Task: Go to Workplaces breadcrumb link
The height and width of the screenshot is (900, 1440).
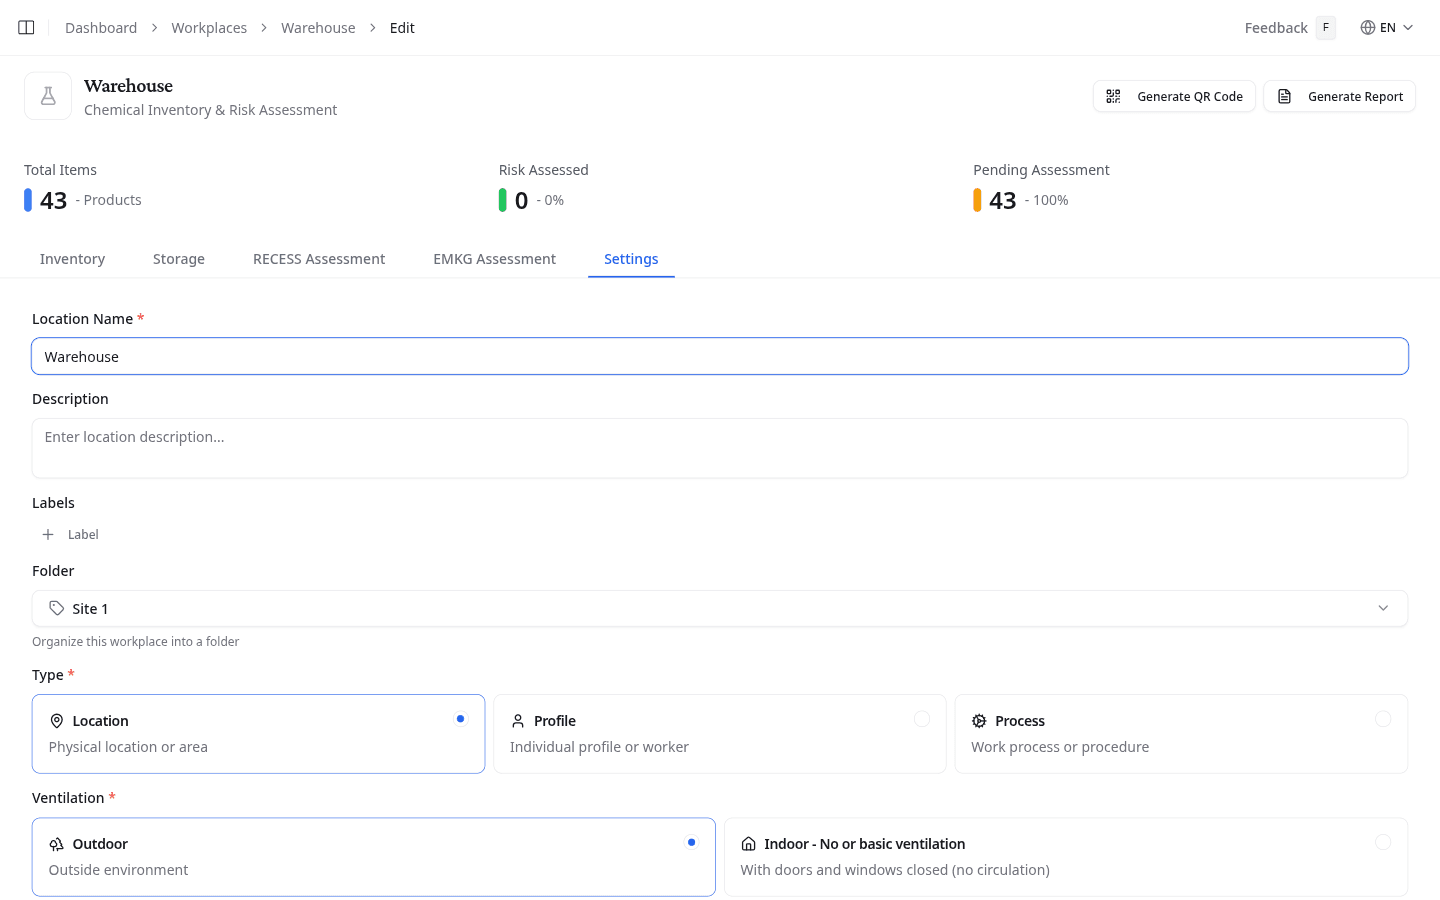Action: (x=209, y=28)
